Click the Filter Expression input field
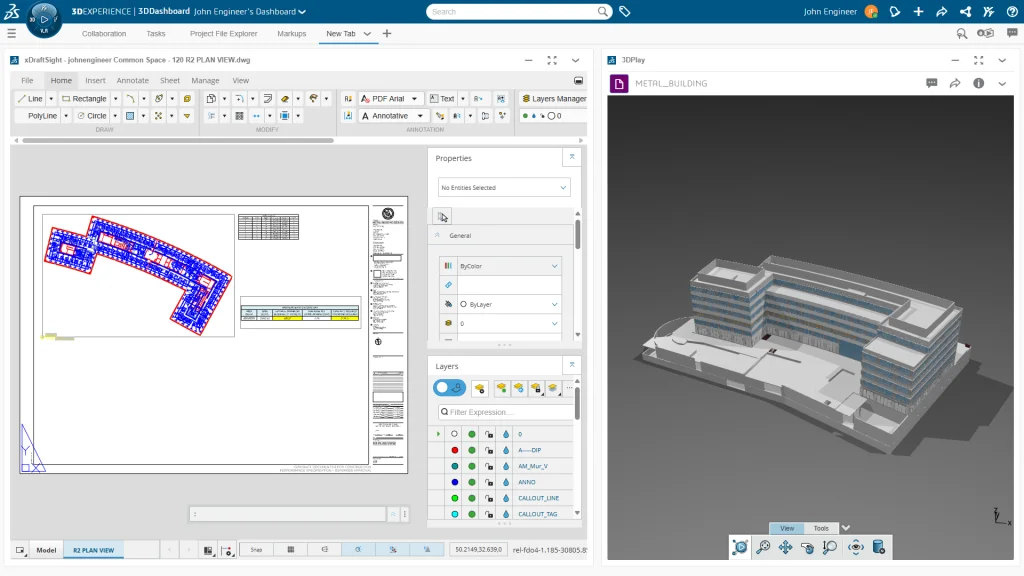Image resolution: width=1024 pixels, height=576 pixels. click(508, 412)
